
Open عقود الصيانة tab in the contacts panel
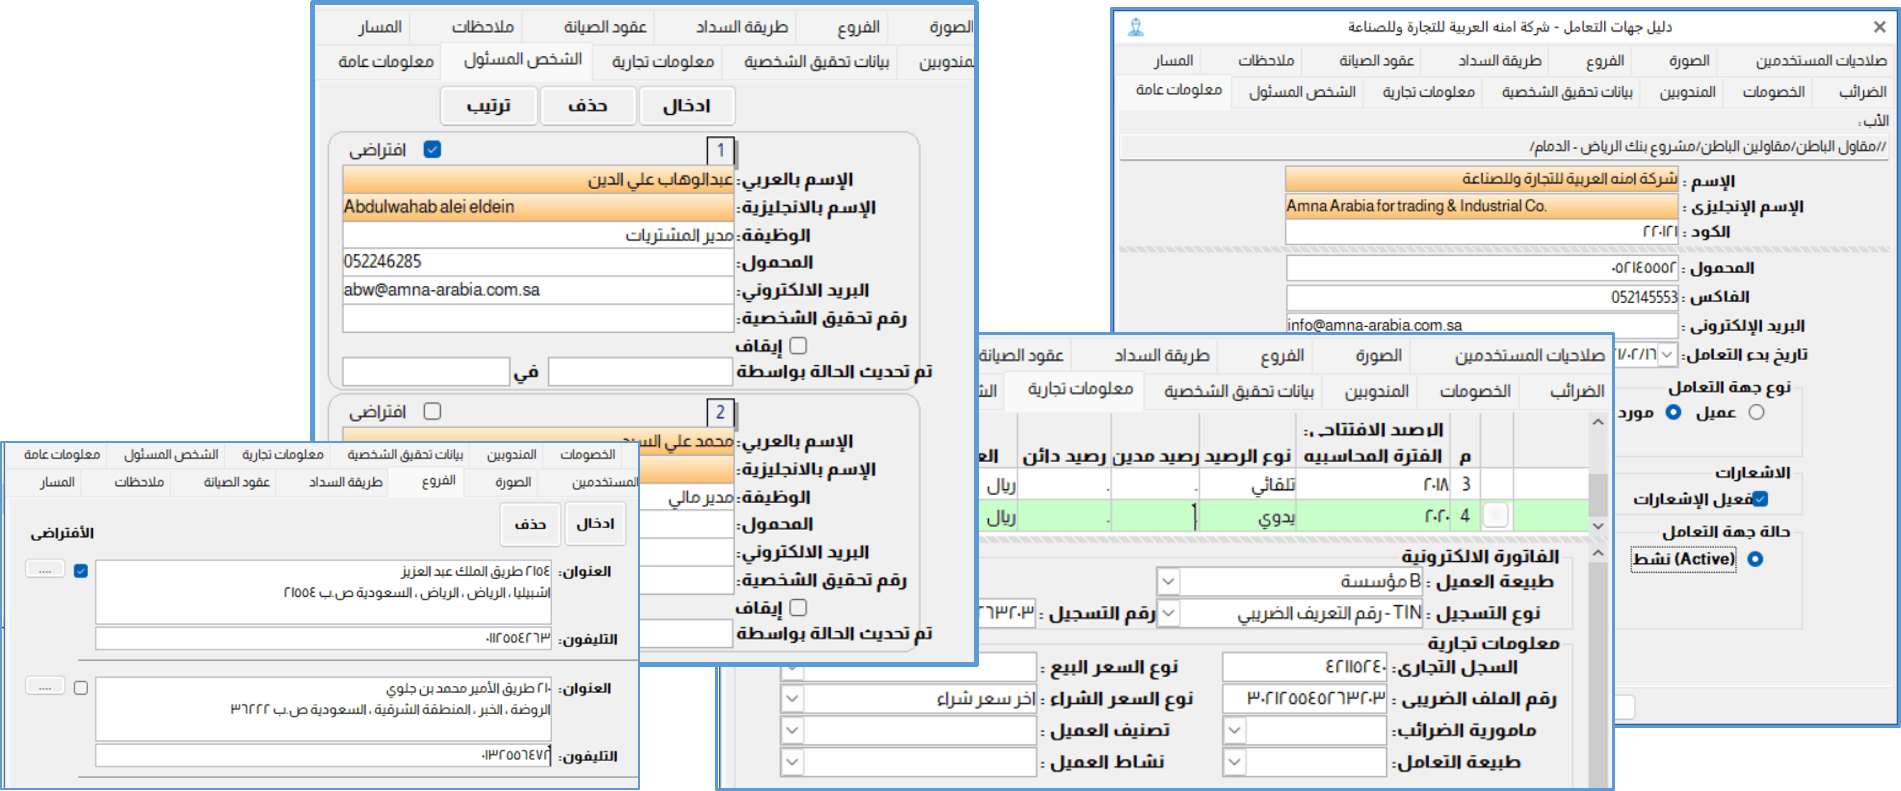[605, 27]
